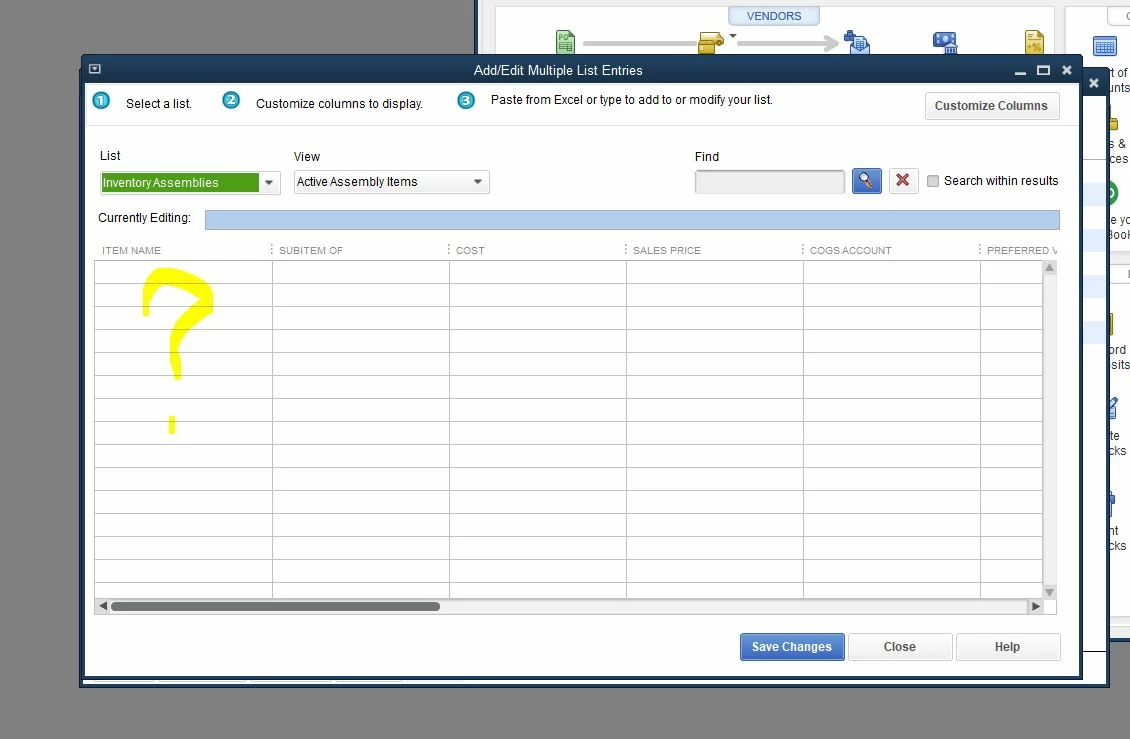This screenshot has width=1130, height=739.
Task: Click inside the Find text field
Action: click(770, 182)
